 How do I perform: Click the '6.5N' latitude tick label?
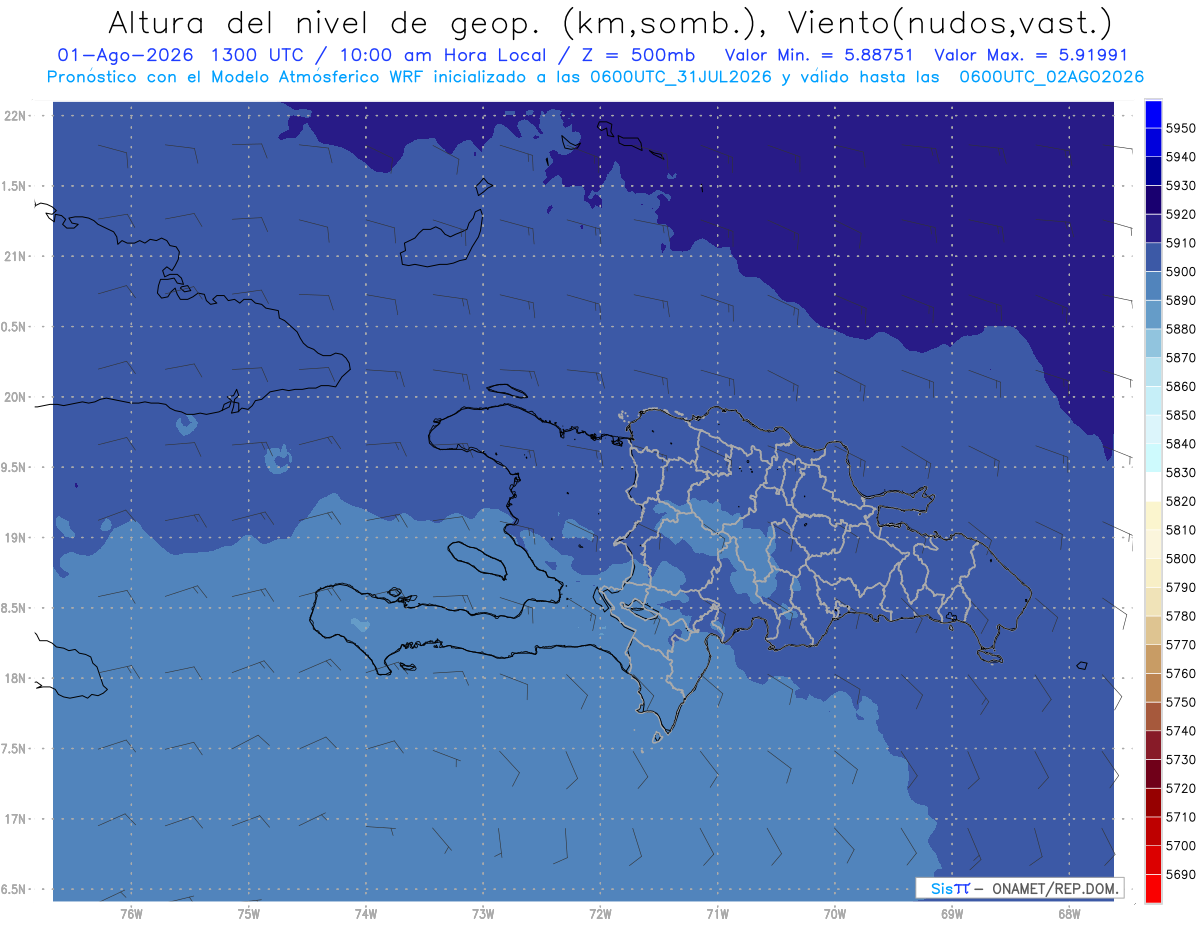14,889
